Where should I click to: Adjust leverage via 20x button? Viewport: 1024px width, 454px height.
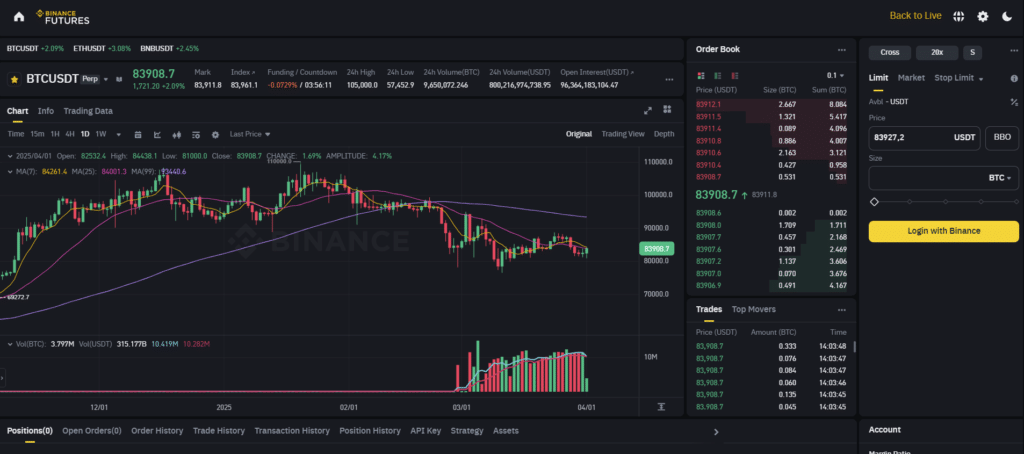tap(937, 52)
